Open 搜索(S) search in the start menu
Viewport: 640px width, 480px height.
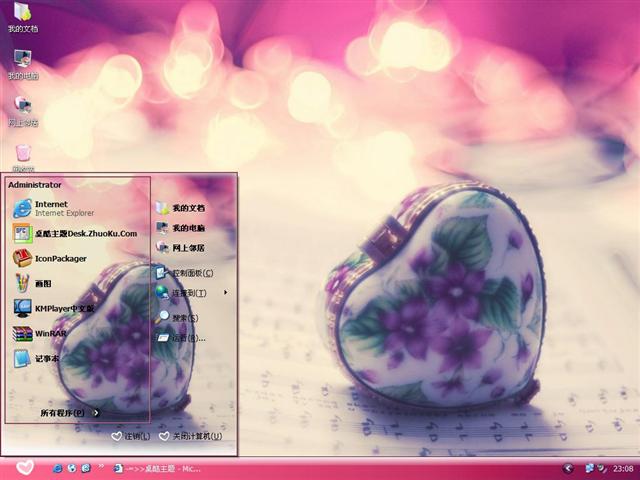[177, 317]
